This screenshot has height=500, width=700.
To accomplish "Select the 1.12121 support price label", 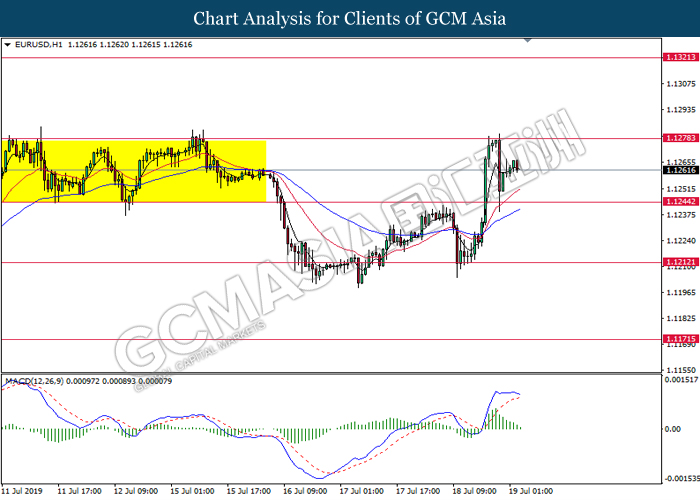I will point(681,262).
